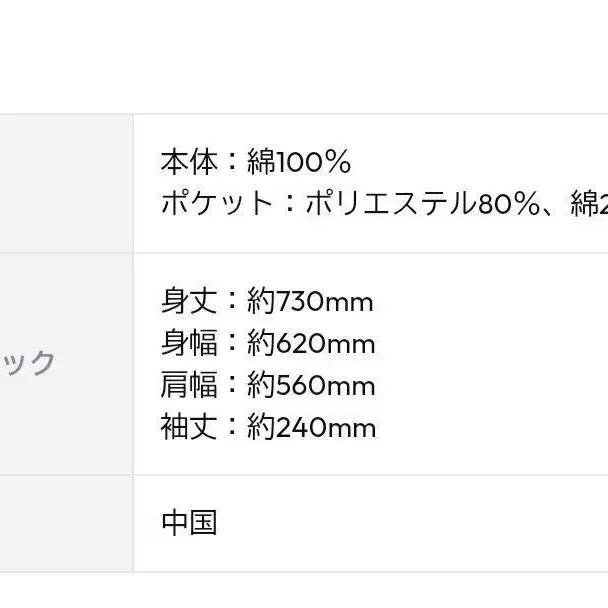Click the 袖丈 label
The height and width of the screenshot is (608, 608).
(x=189, y=427)
